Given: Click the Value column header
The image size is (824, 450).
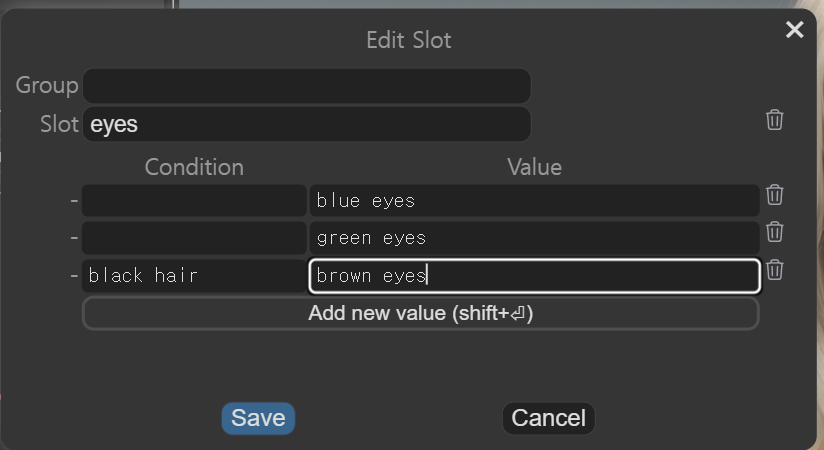Looking at the screenshot, I should pos(534,167).
